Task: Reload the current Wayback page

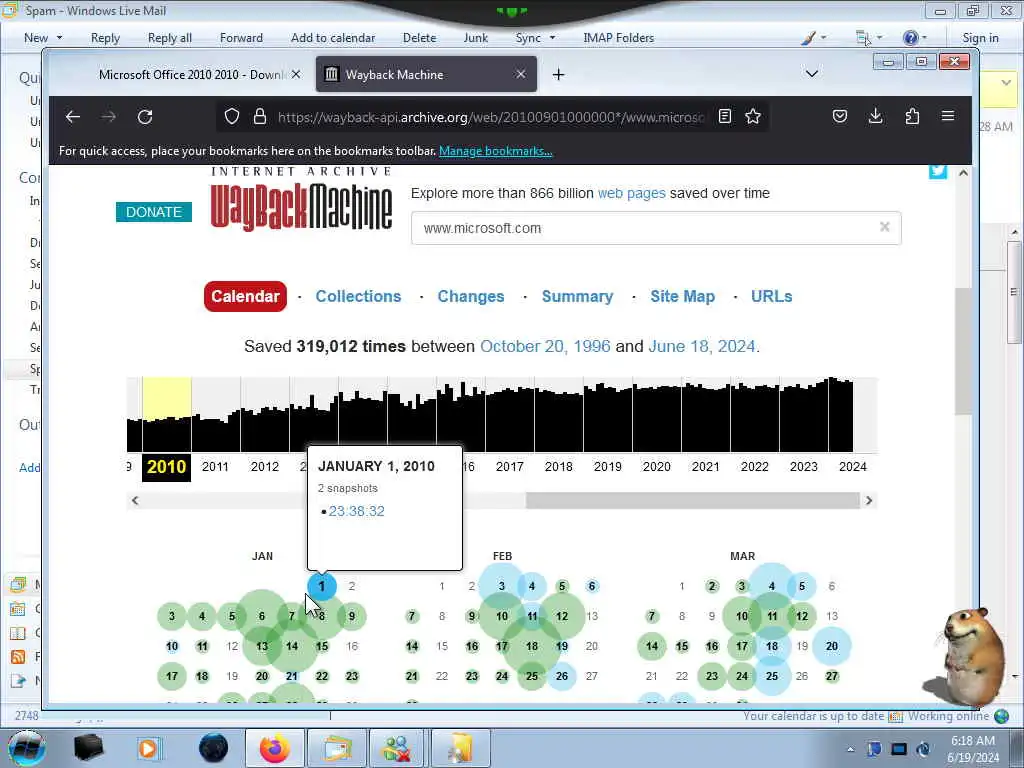Action: click(x=145, y=117)
